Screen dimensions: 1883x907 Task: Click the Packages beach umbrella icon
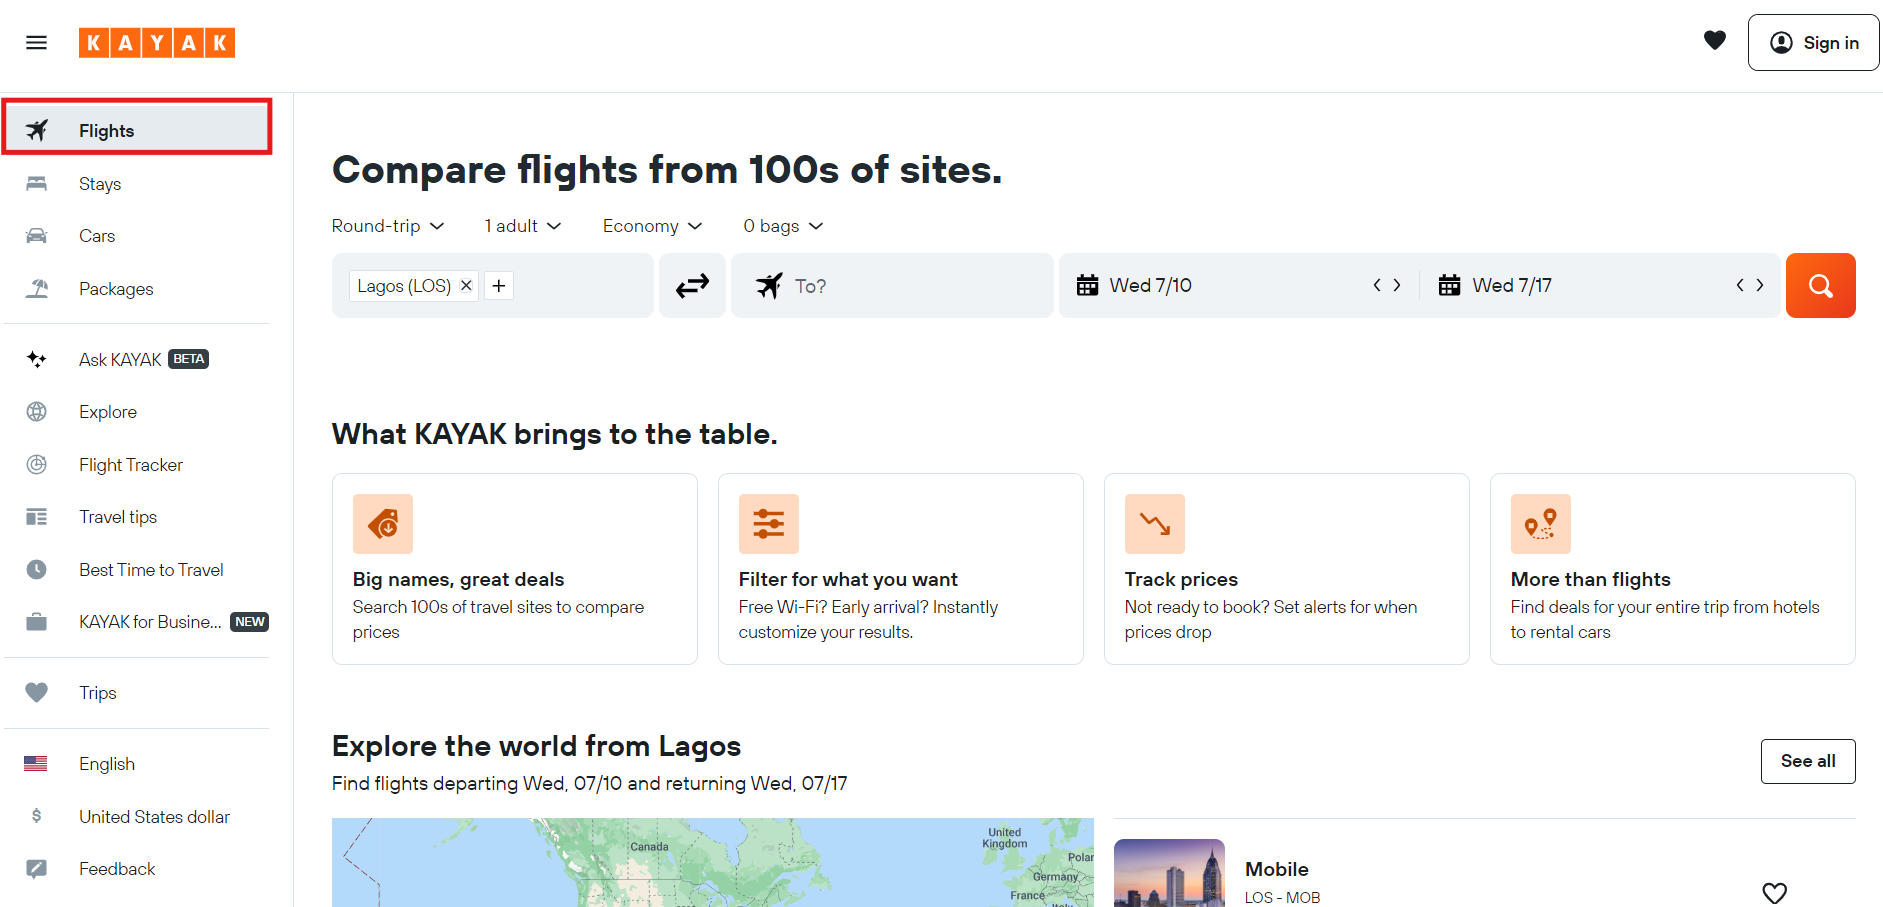37,289
